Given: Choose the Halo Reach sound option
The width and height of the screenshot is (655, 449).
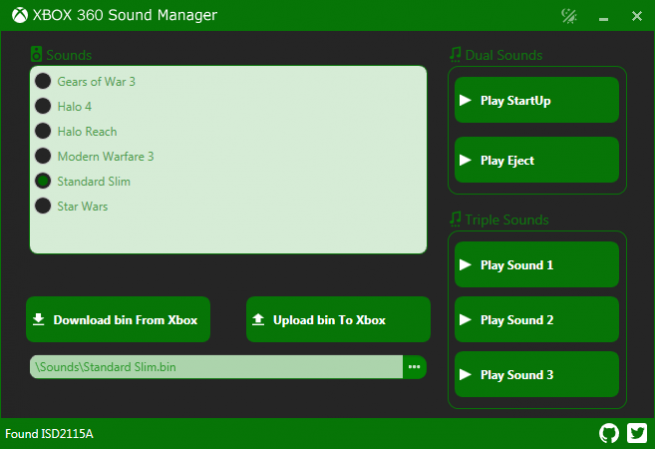Looking at the screenshot, I should click(43, 131).
